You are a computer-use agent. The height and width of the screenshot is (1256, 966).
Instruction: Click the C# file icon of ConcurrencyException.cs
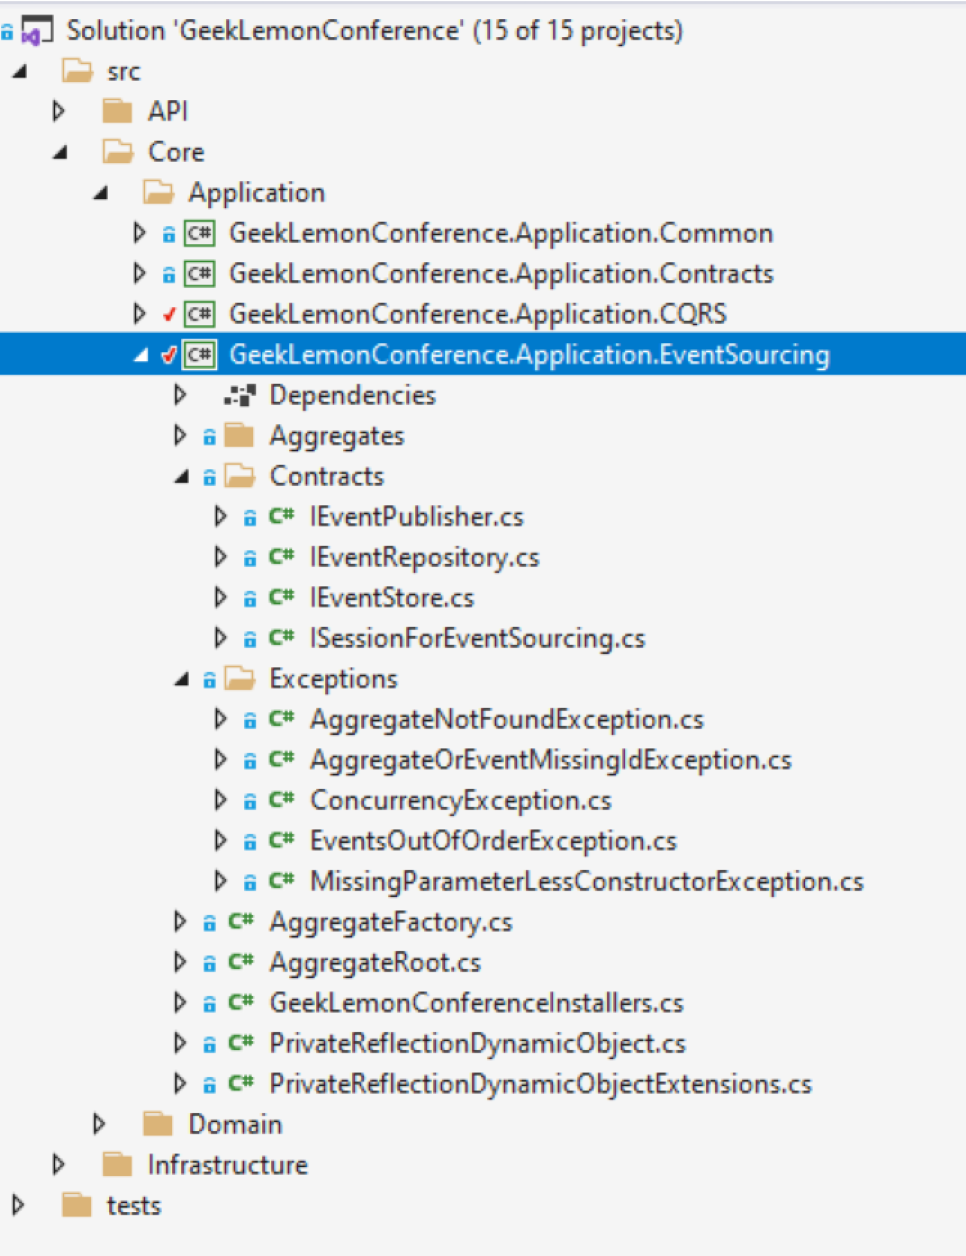coord(281,800)
